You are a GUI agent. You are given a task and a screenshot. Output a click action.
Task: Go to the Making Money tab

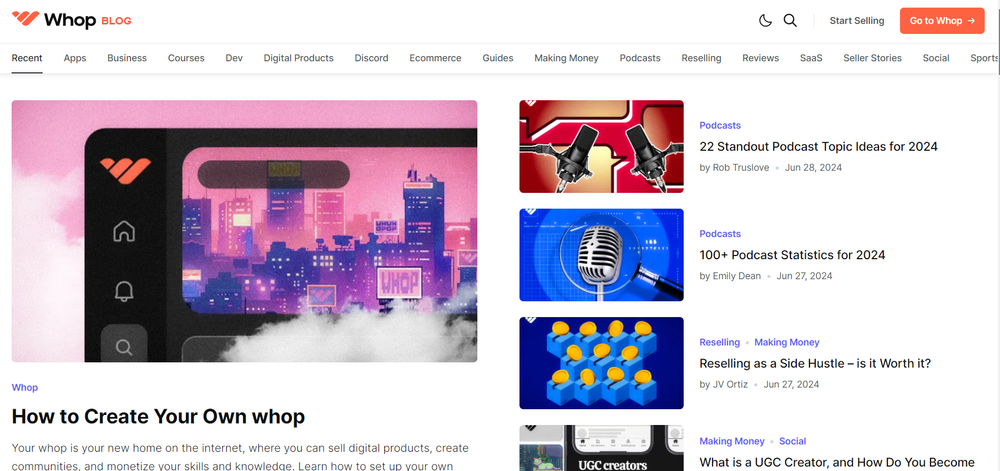click(566, 58)
